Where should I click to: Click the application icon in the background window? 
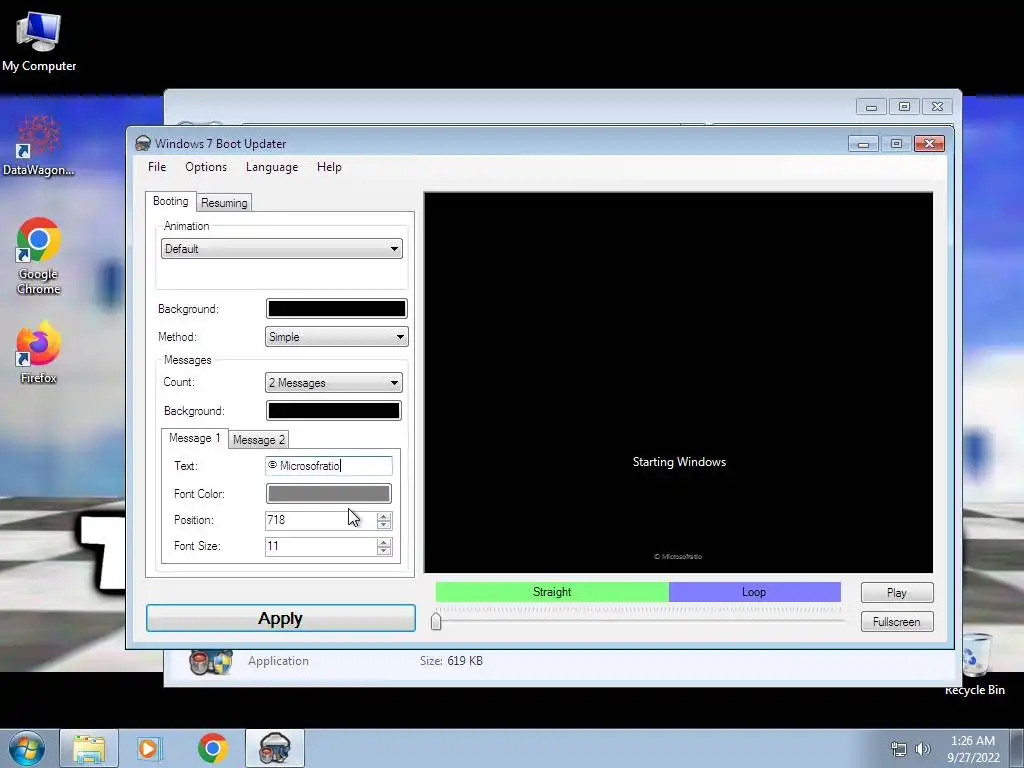210,662
